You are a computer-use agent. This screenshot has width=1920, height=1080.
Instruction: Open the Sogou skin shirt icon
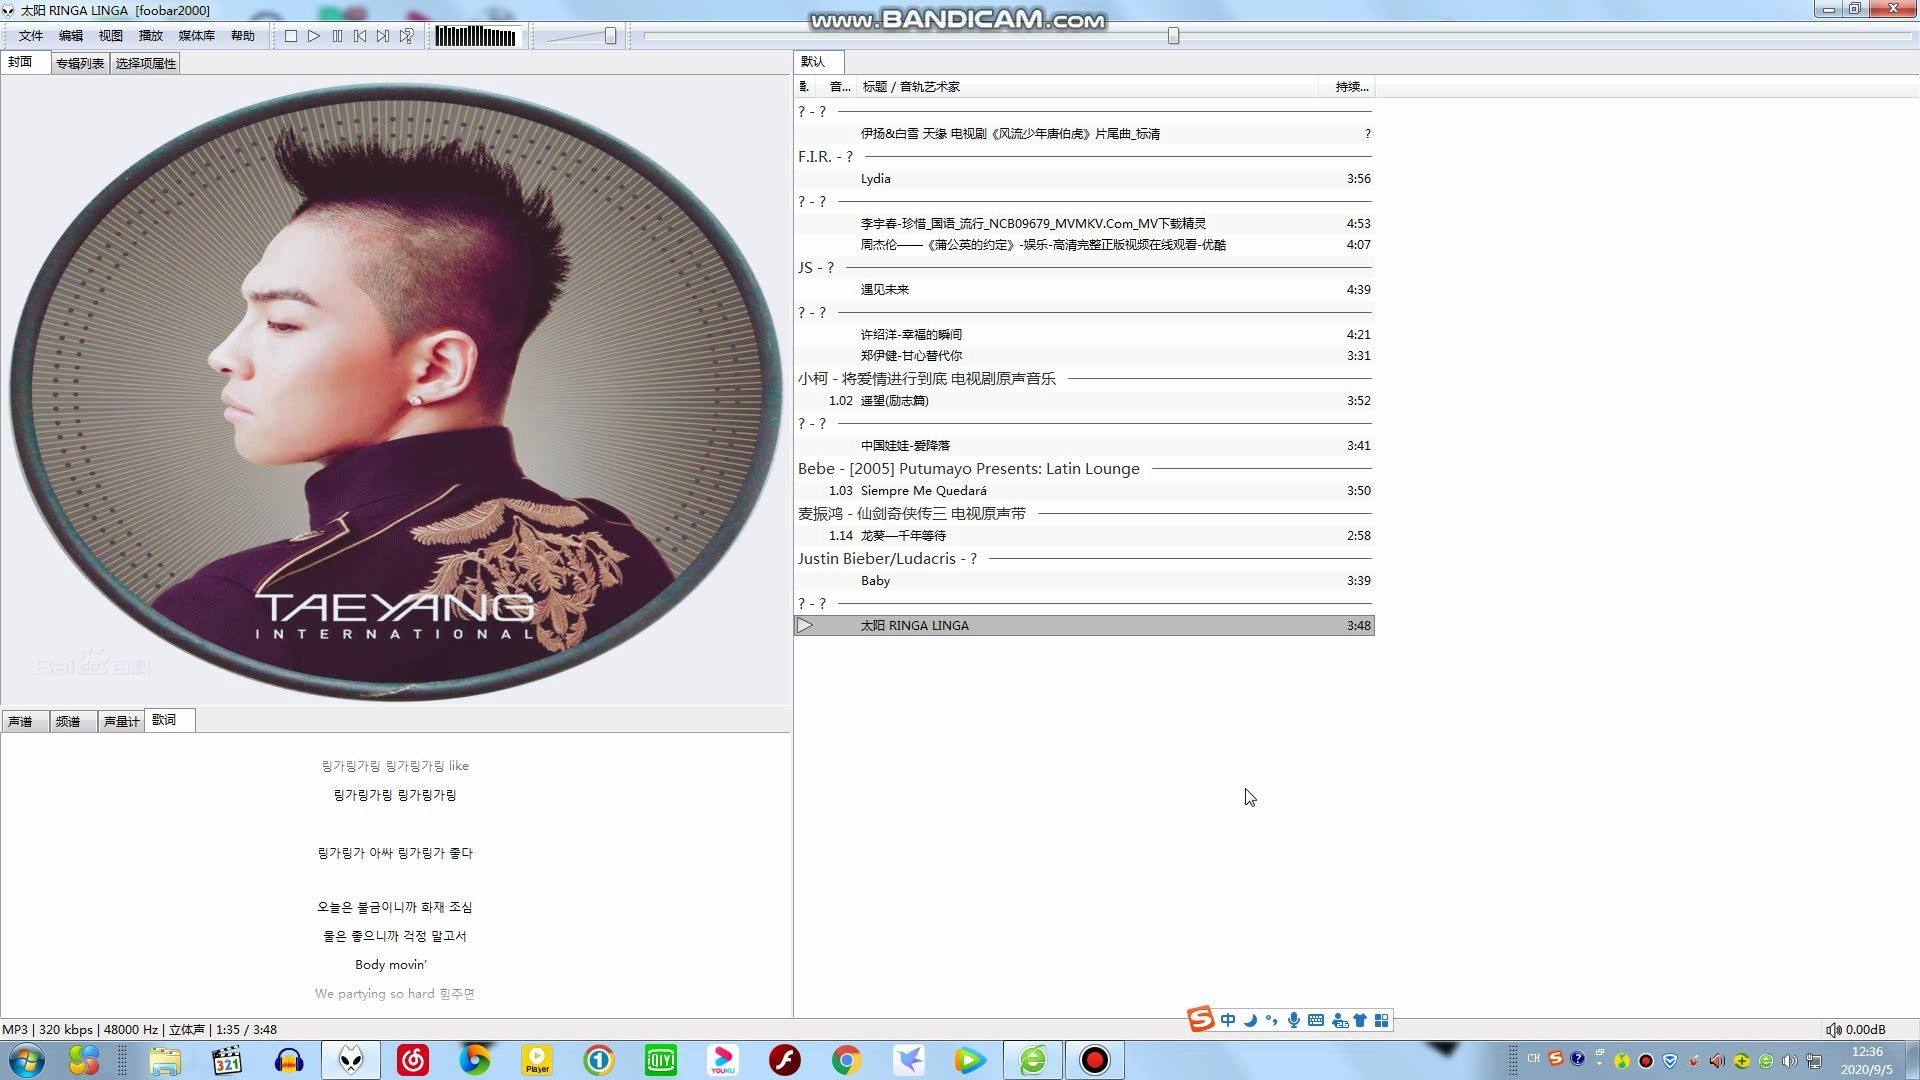click(1360, 1020)
